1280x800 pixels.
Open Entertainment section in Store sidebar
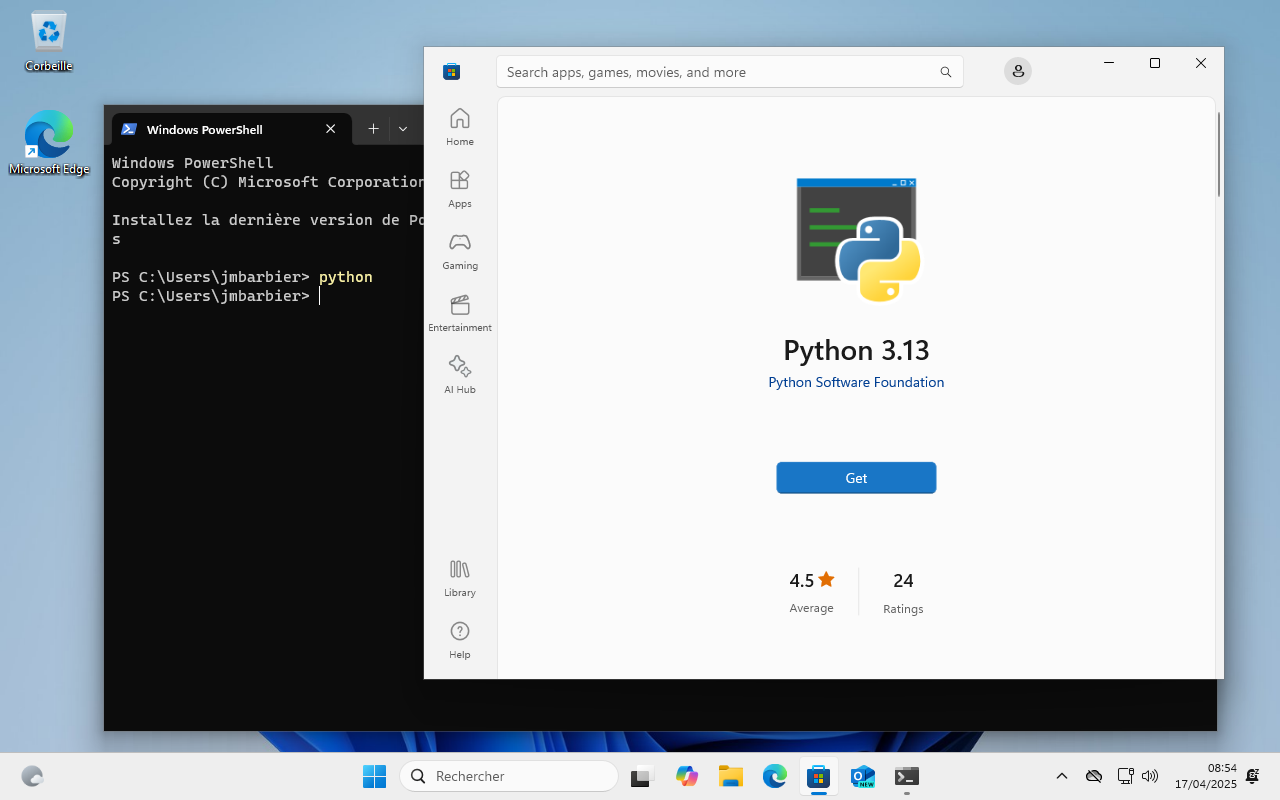click(x=460, y=313)
